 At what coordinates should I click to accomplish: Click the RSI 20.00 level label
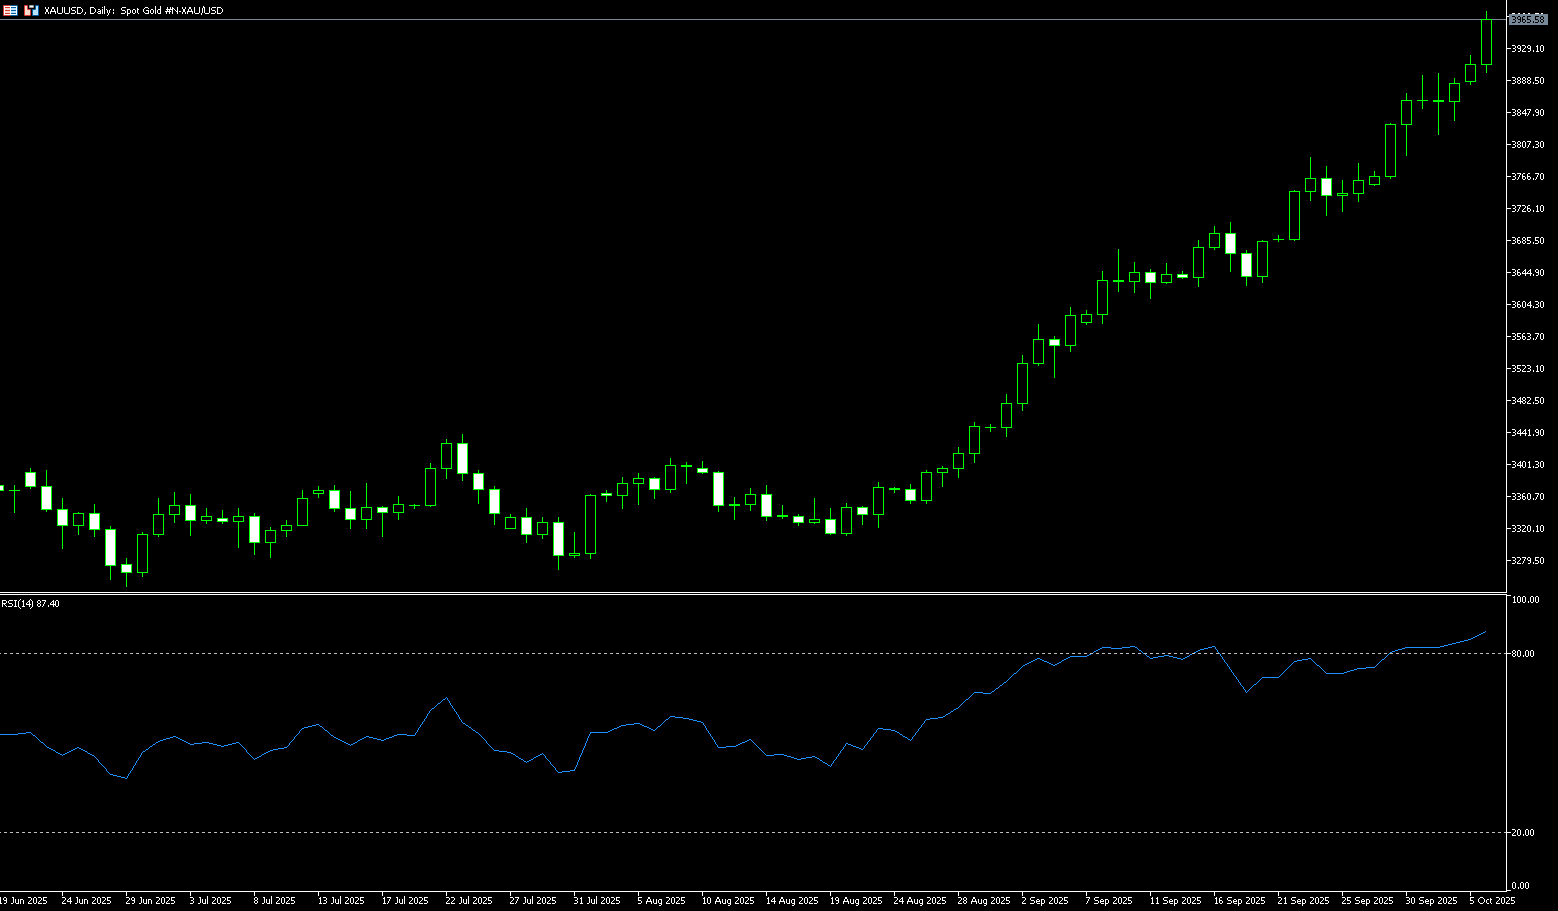1522,832
